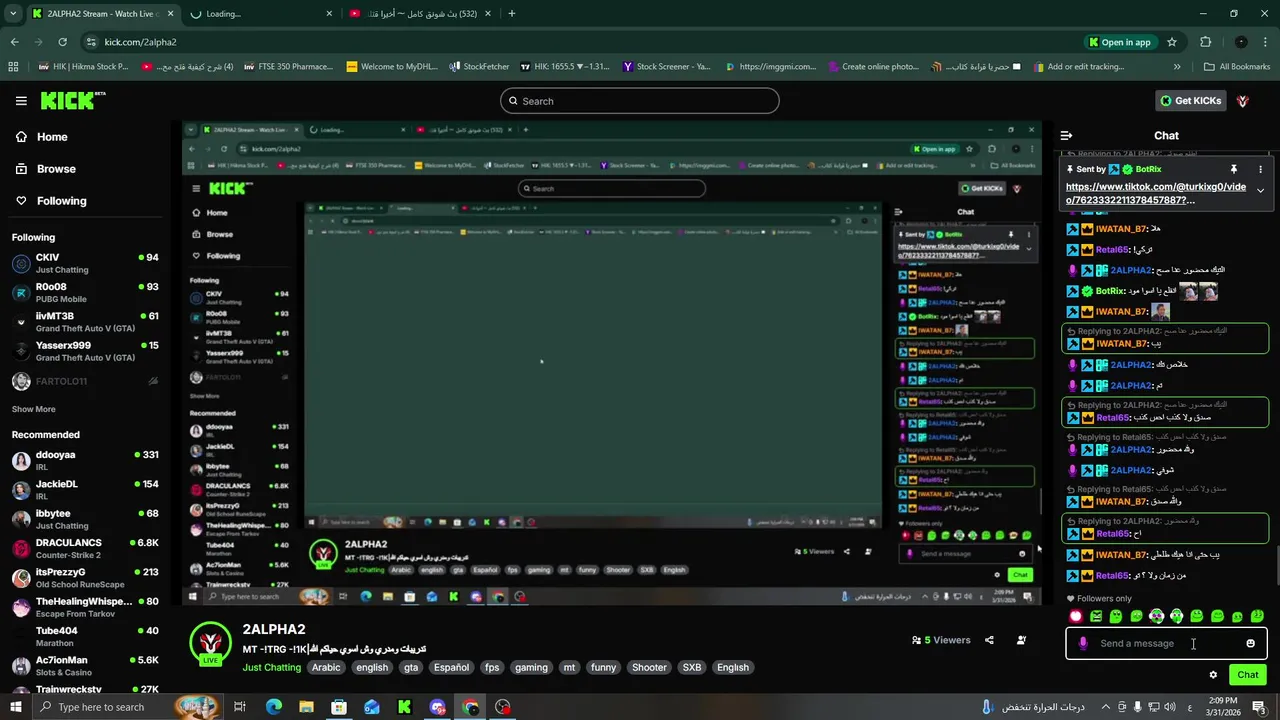
Task: Open a new browser tab
Action: [512, 14]
